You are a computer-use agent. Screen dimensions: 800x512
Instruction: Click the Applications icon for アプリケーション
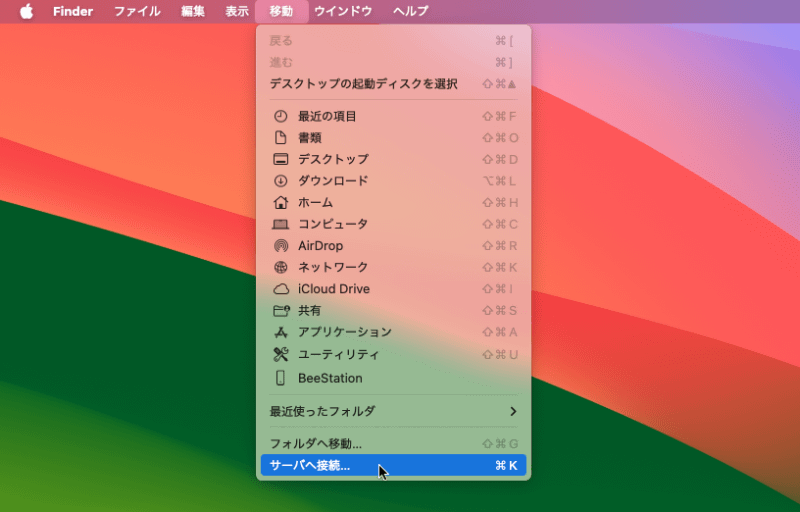click(x=281, y=332)
